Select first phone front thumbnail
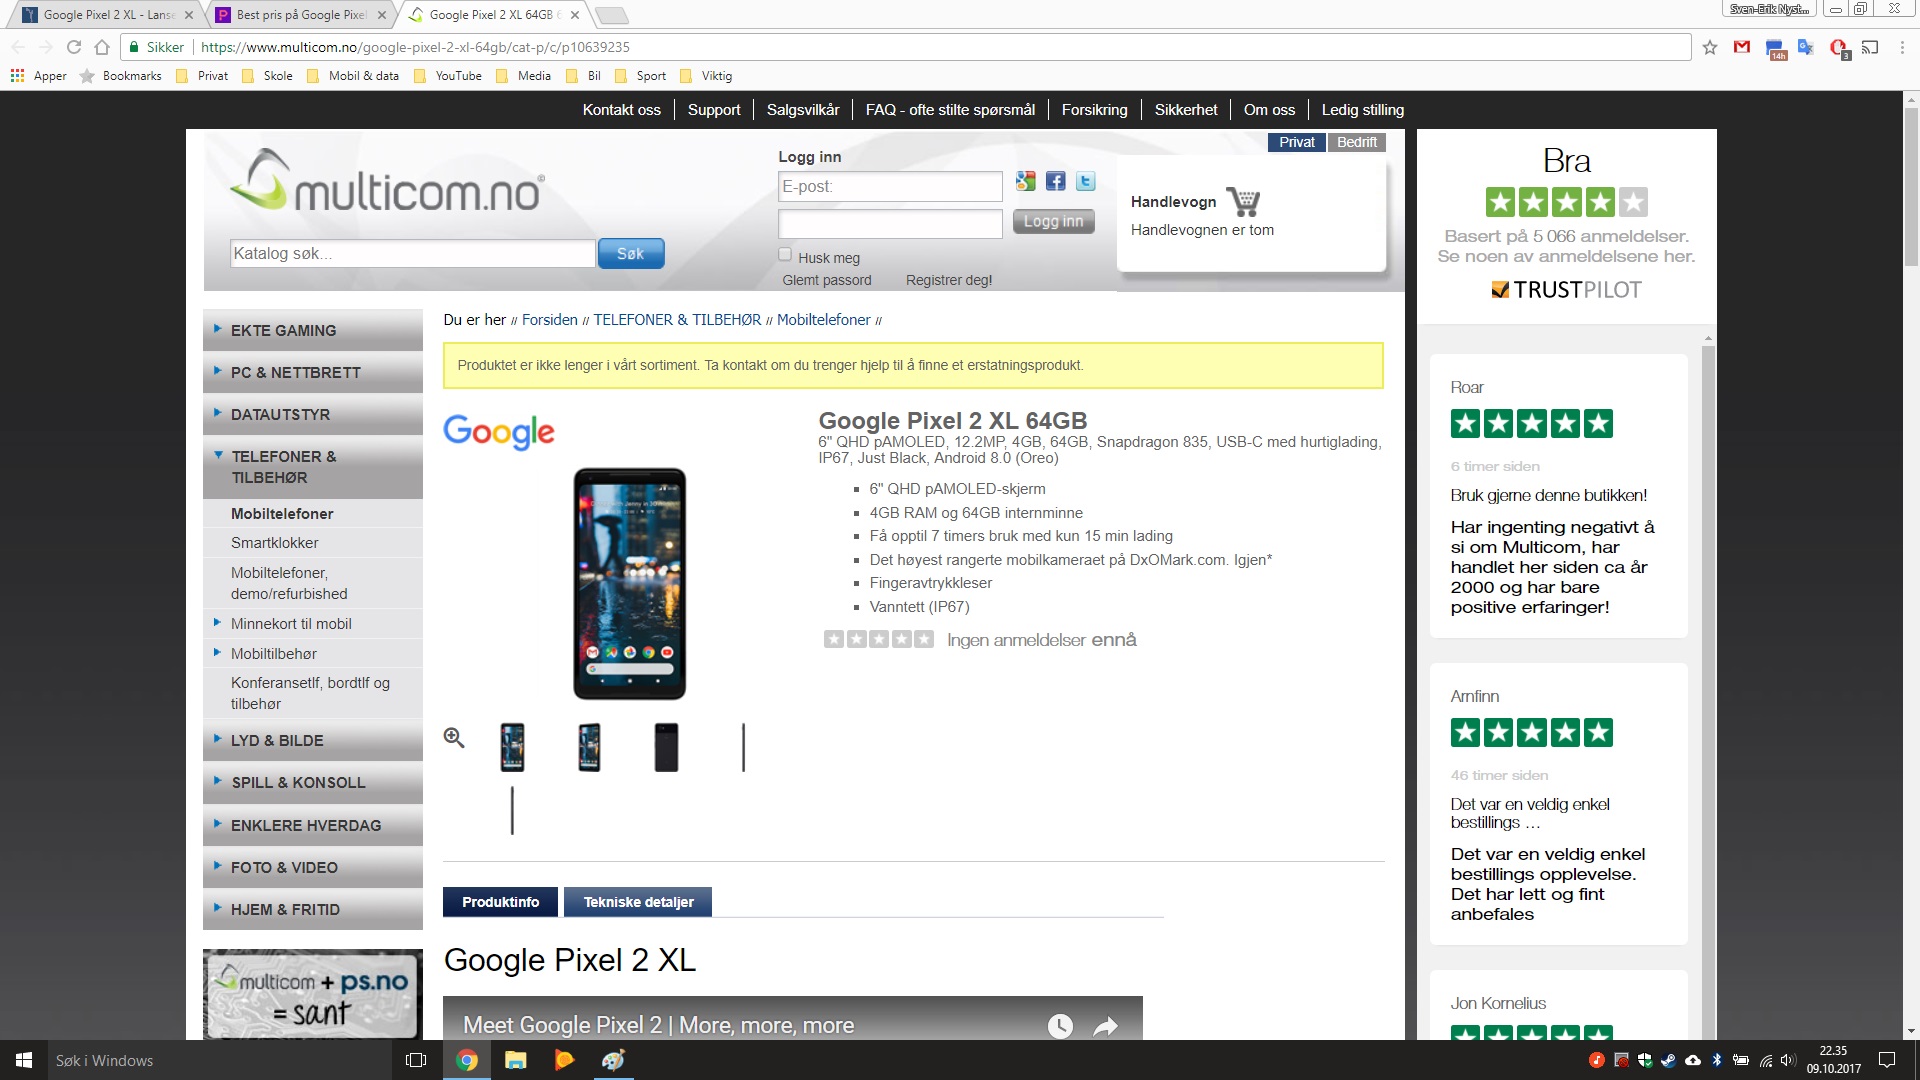Viewport: 1920px width, 1080px height. coord(512,747)
